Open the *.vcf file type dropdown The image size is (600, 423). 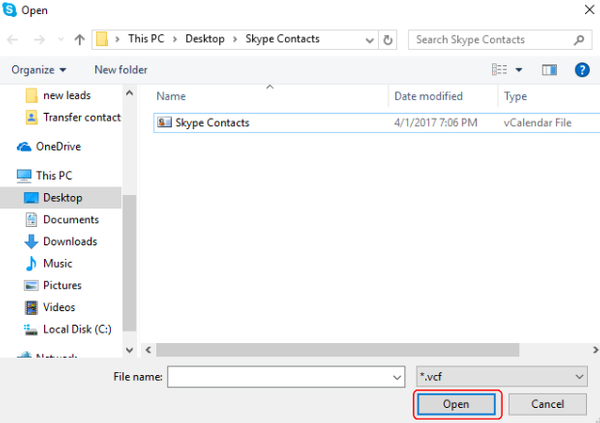click(x=502, y=377)
